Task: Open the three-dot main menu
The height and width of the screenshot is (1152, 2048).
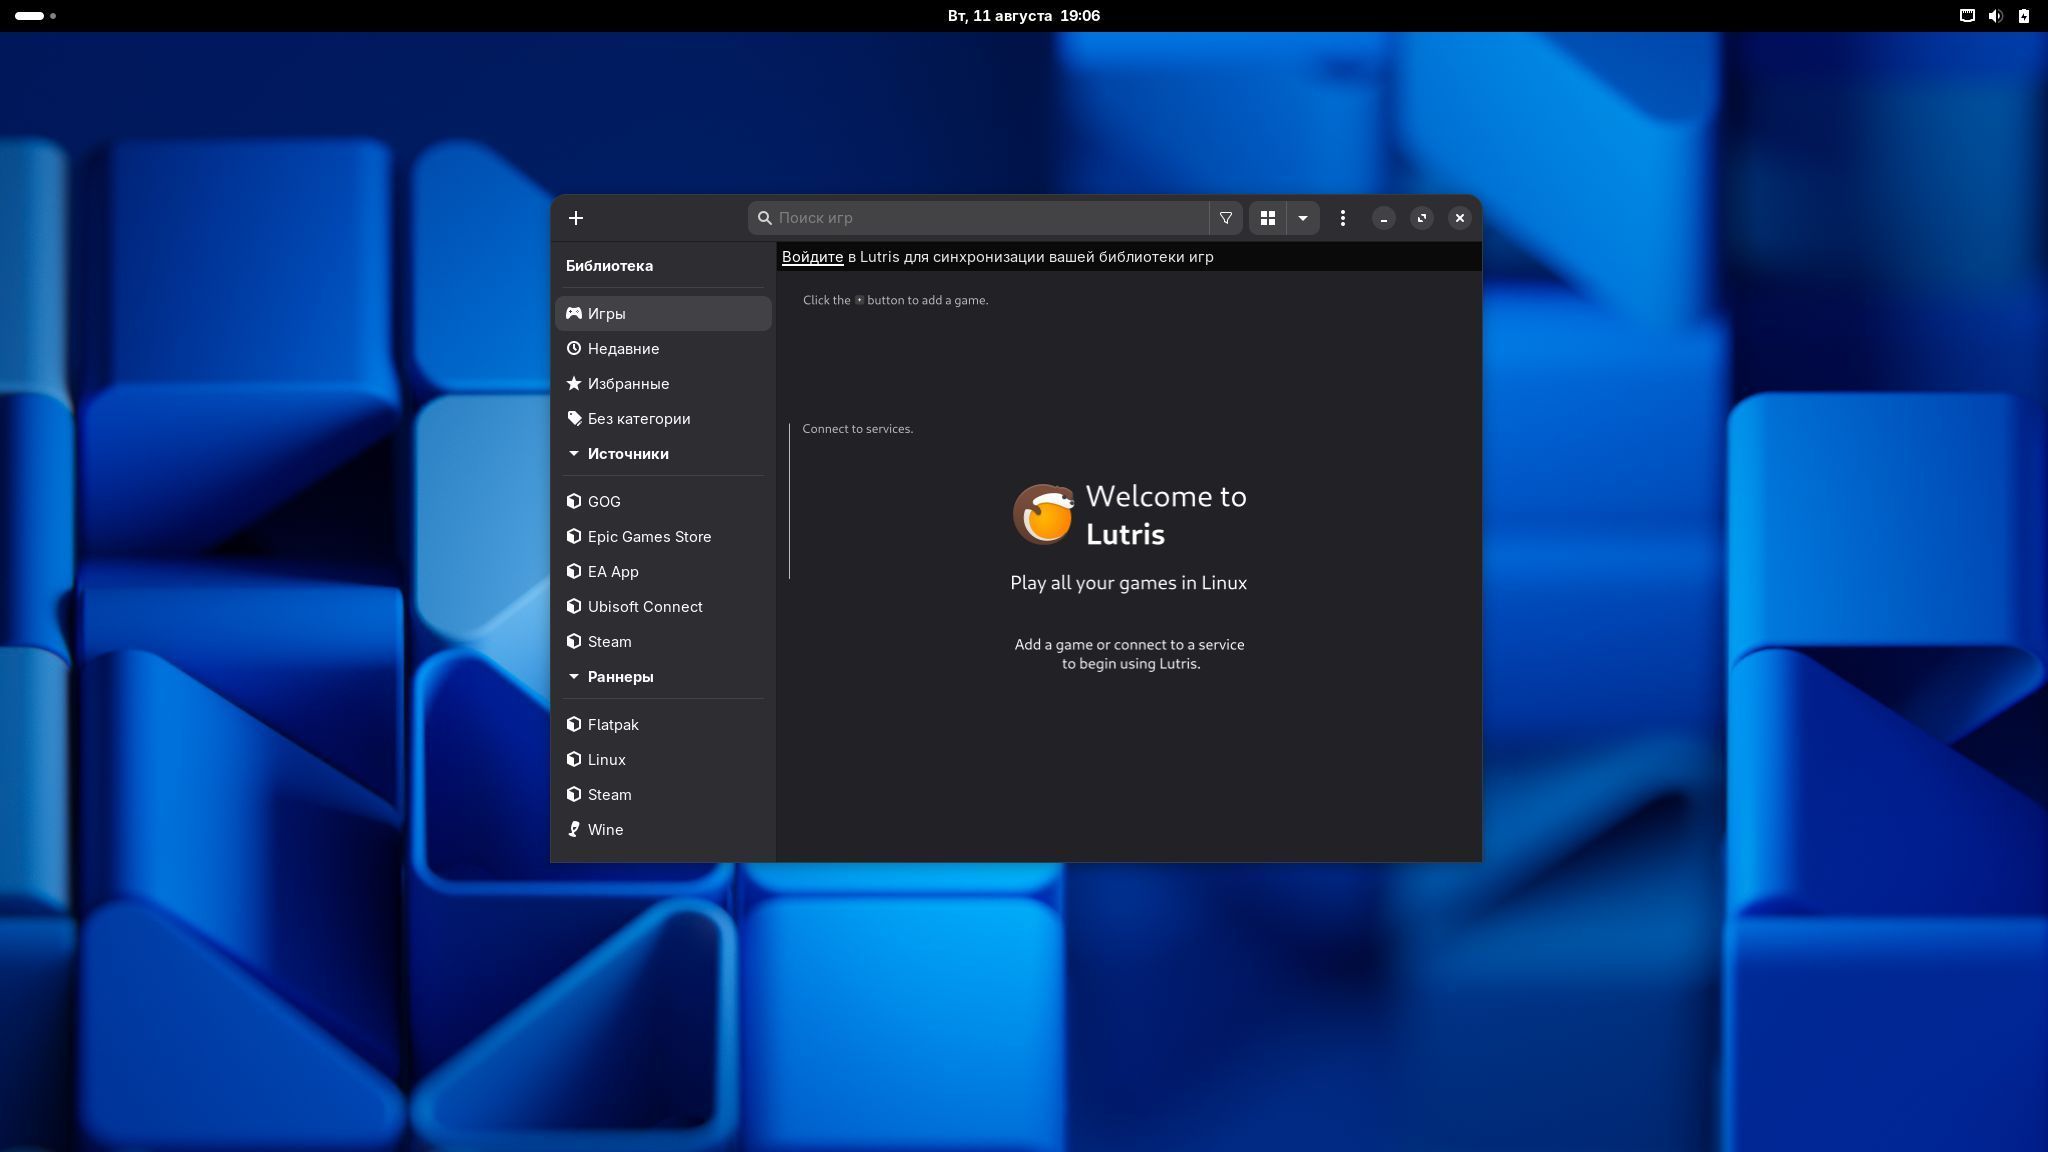Action: tap(1343, 218)
